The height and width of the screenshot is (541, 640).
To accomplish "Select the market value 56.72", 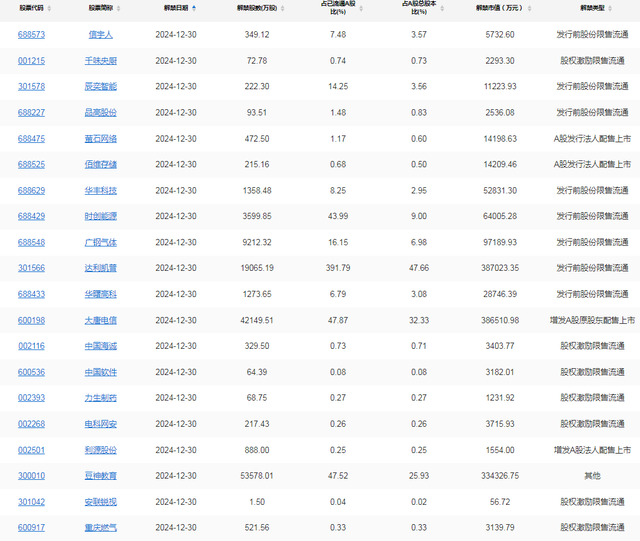I will click(500, 502).
